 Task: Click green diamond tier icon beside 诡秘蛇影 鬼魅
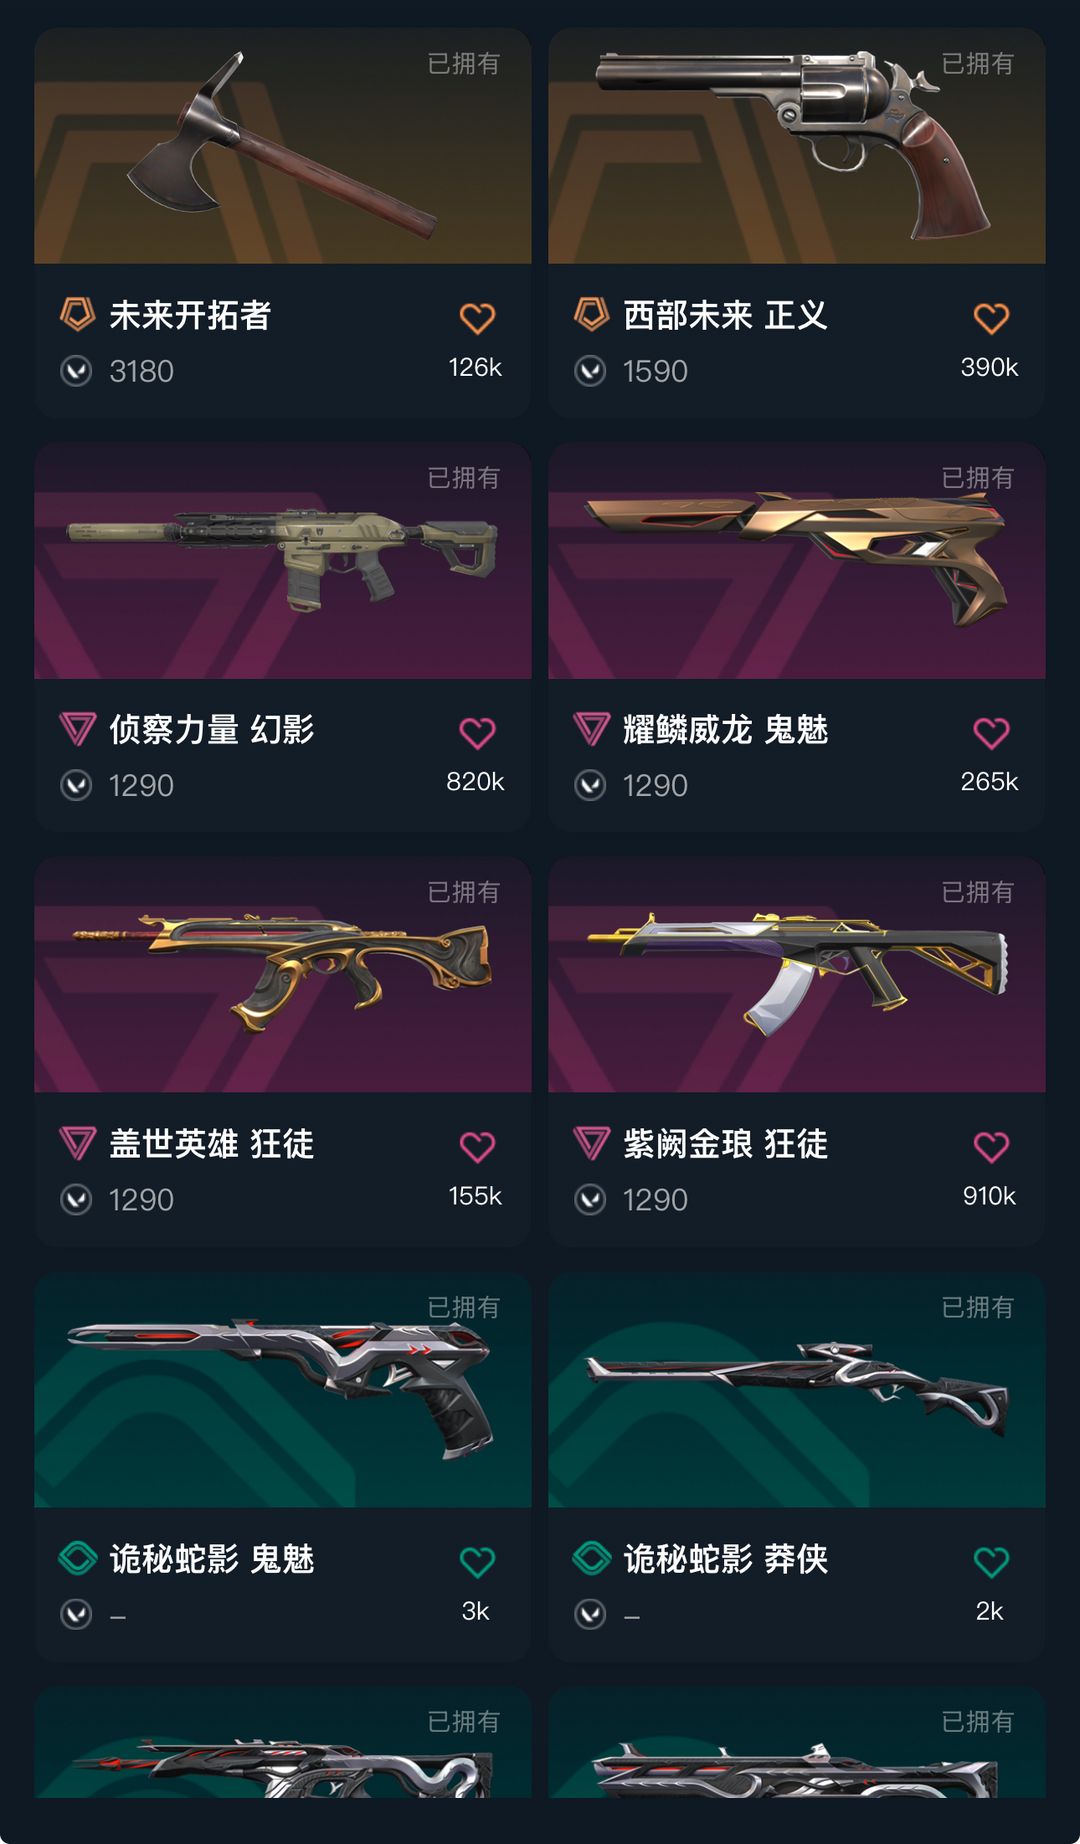coord(77,1558)
